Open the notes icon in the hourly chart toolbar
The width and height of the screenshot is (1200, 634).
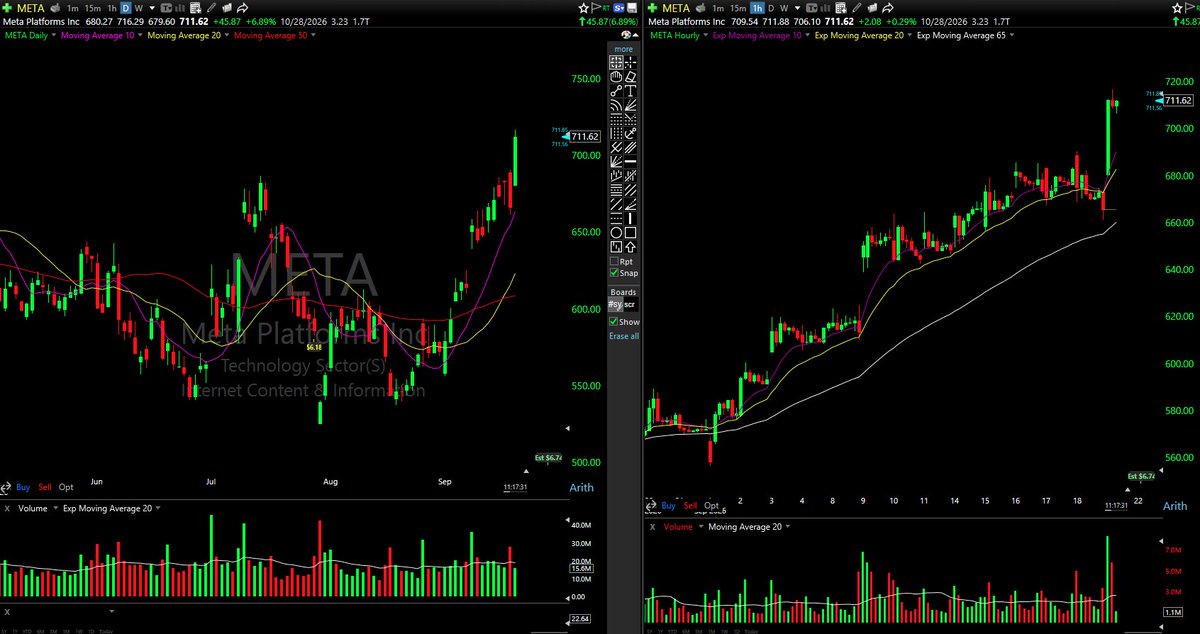[841, 8]
